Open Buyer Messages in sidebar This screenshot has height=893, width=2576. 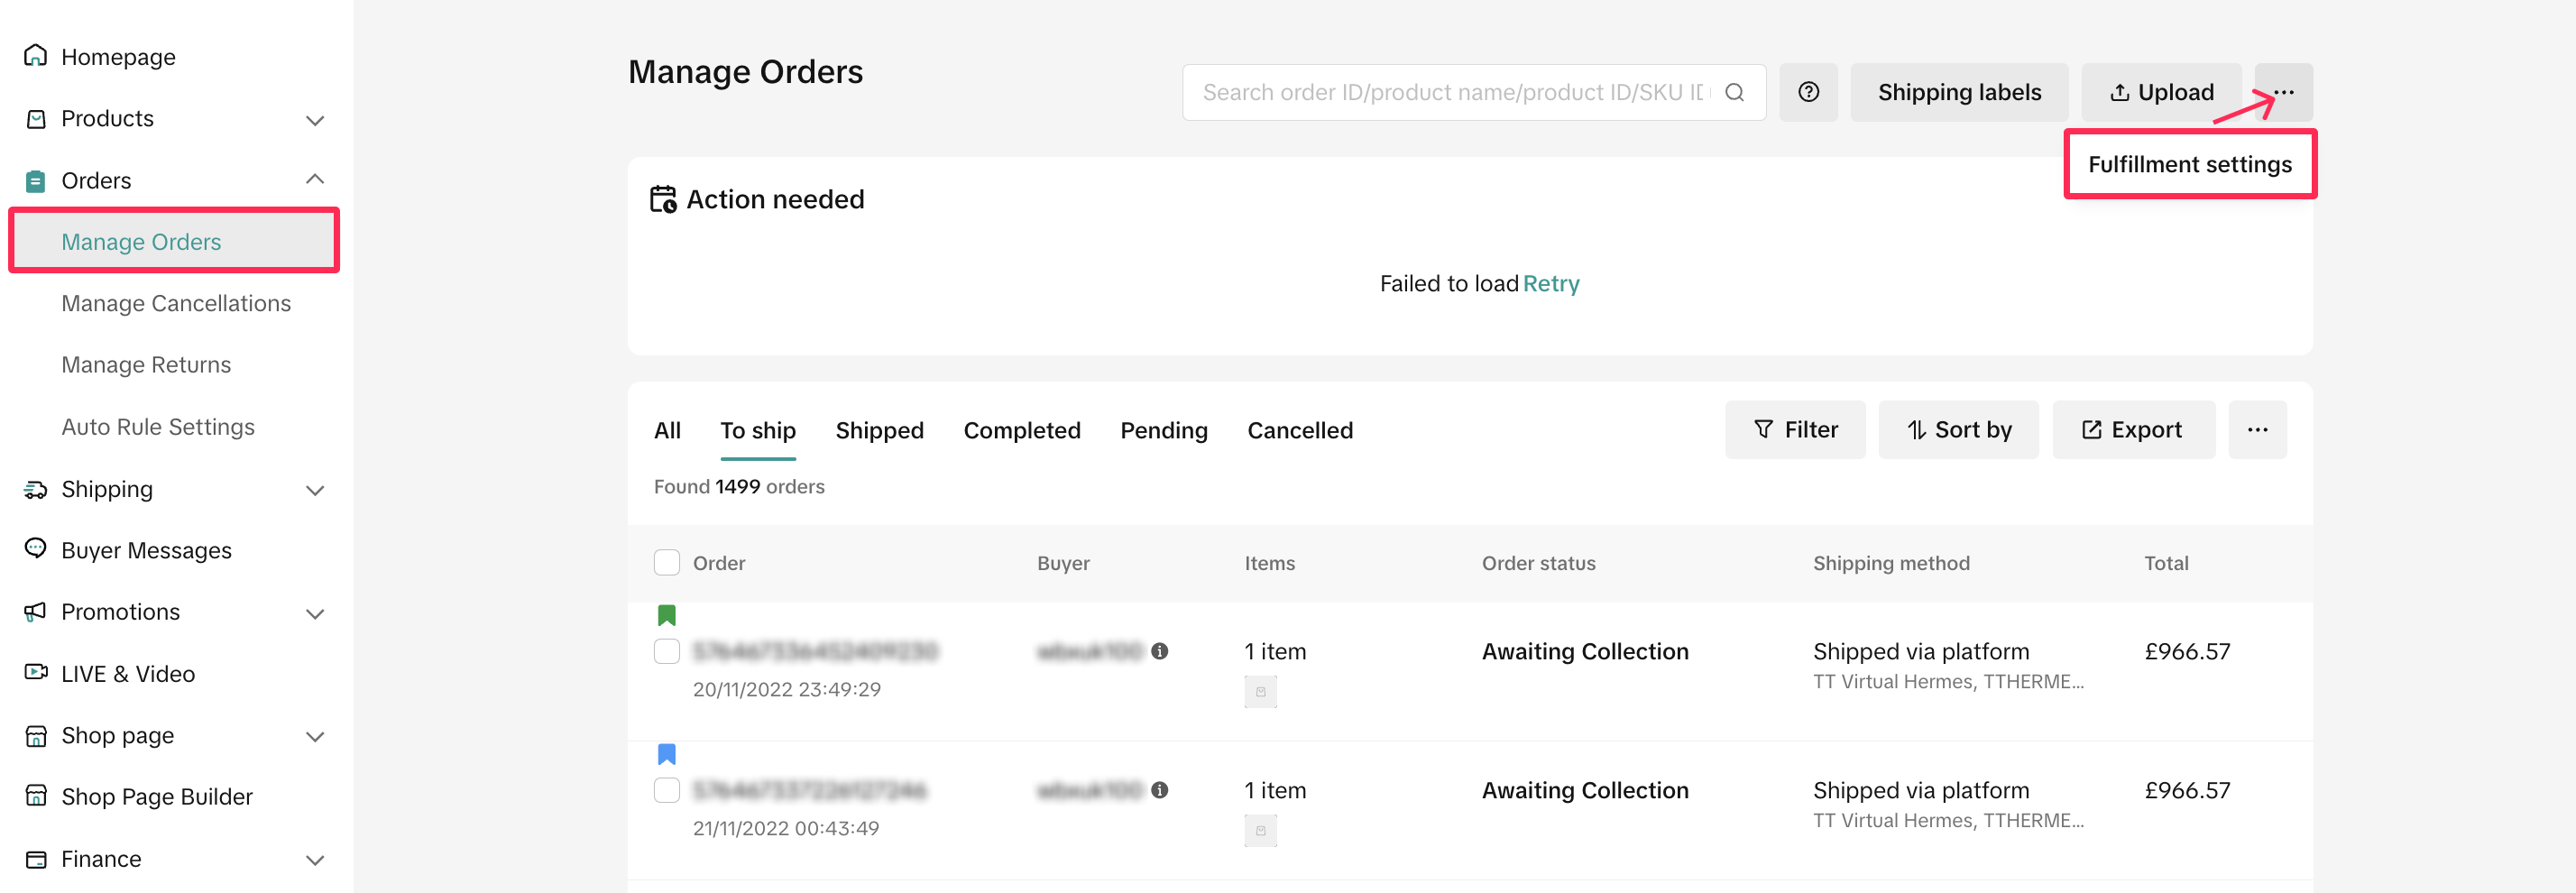[x=145, y=550]
